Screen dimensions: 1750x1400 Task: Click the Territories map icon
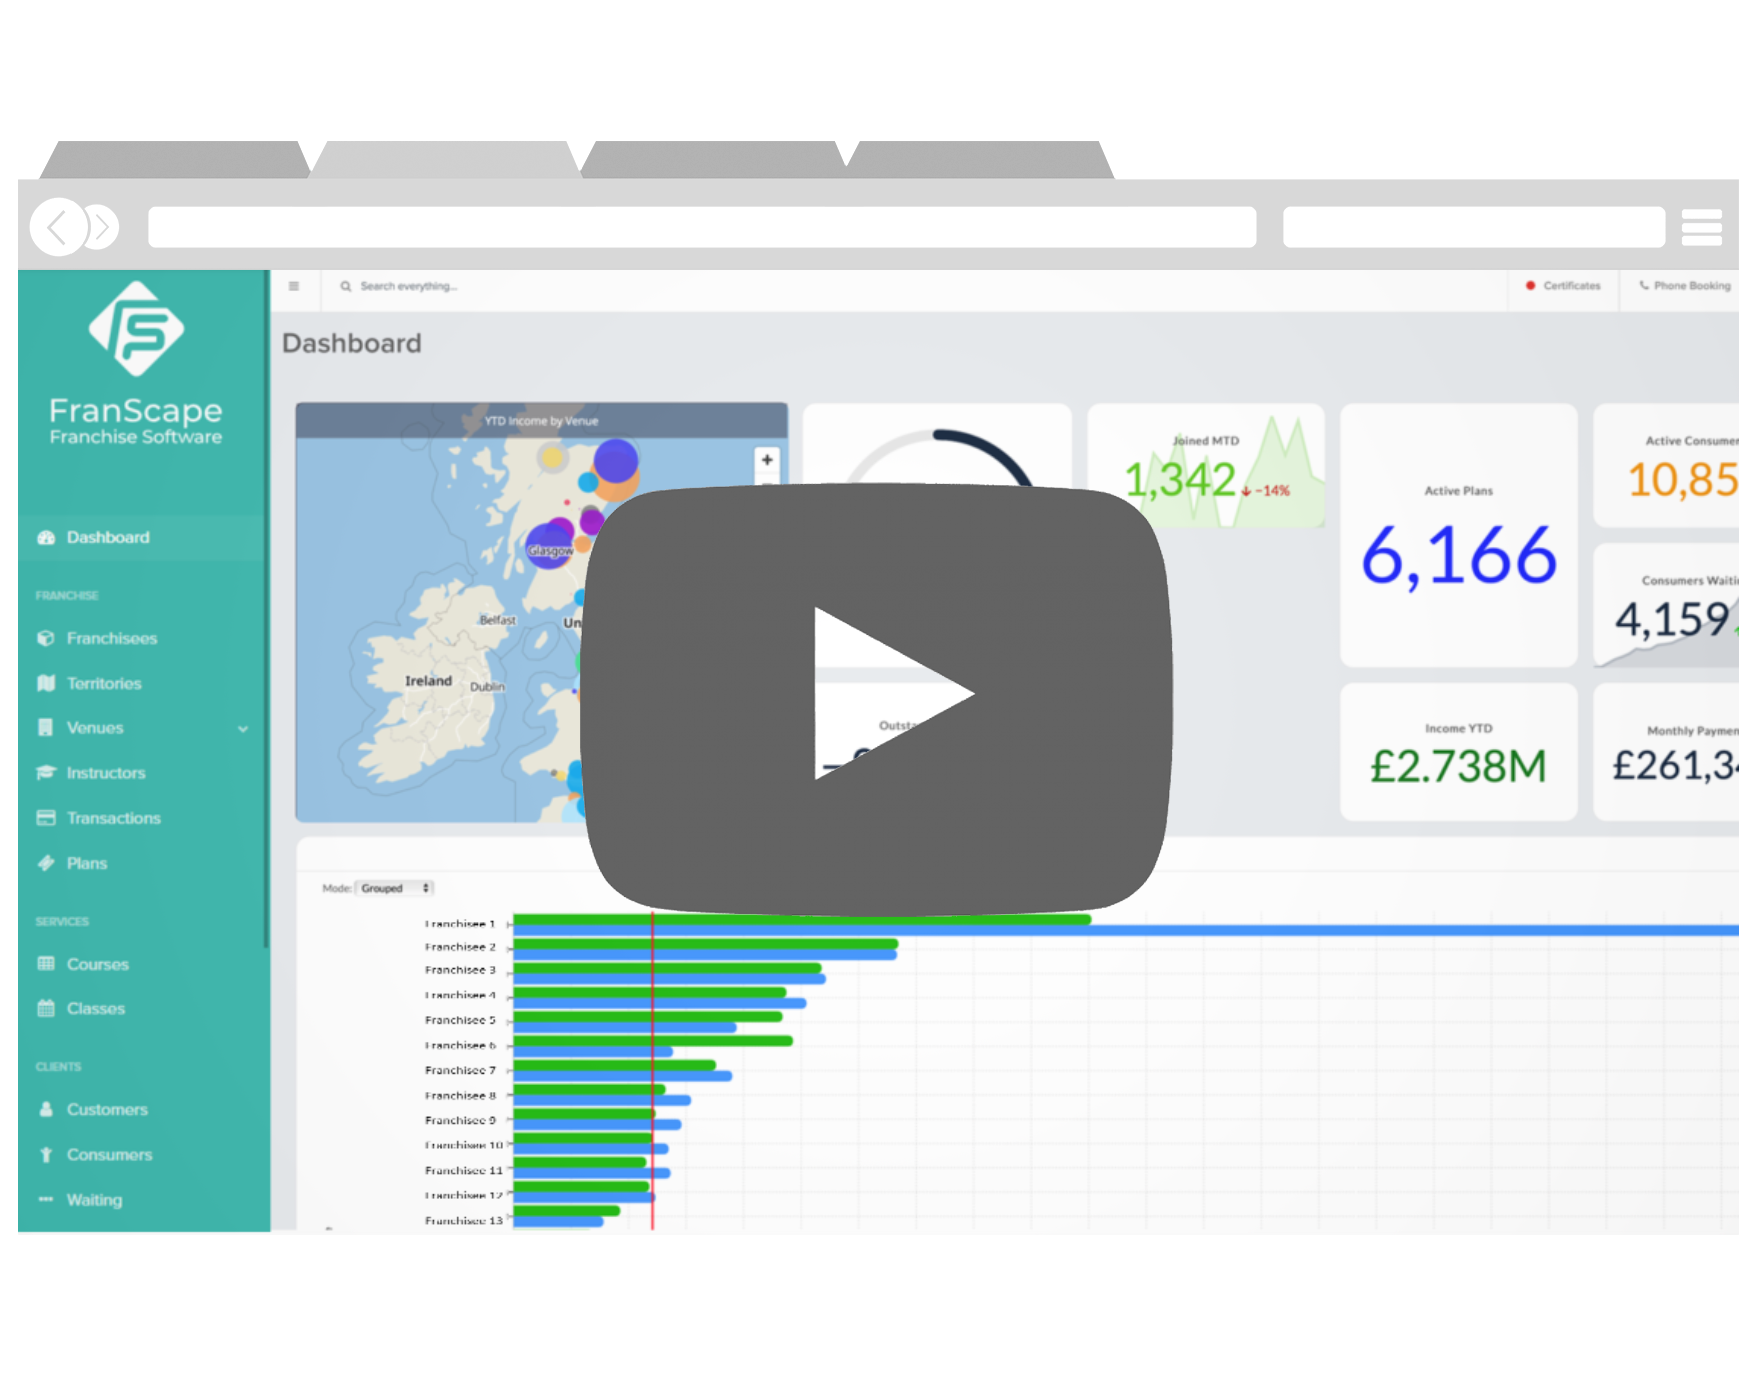(46, 684)
